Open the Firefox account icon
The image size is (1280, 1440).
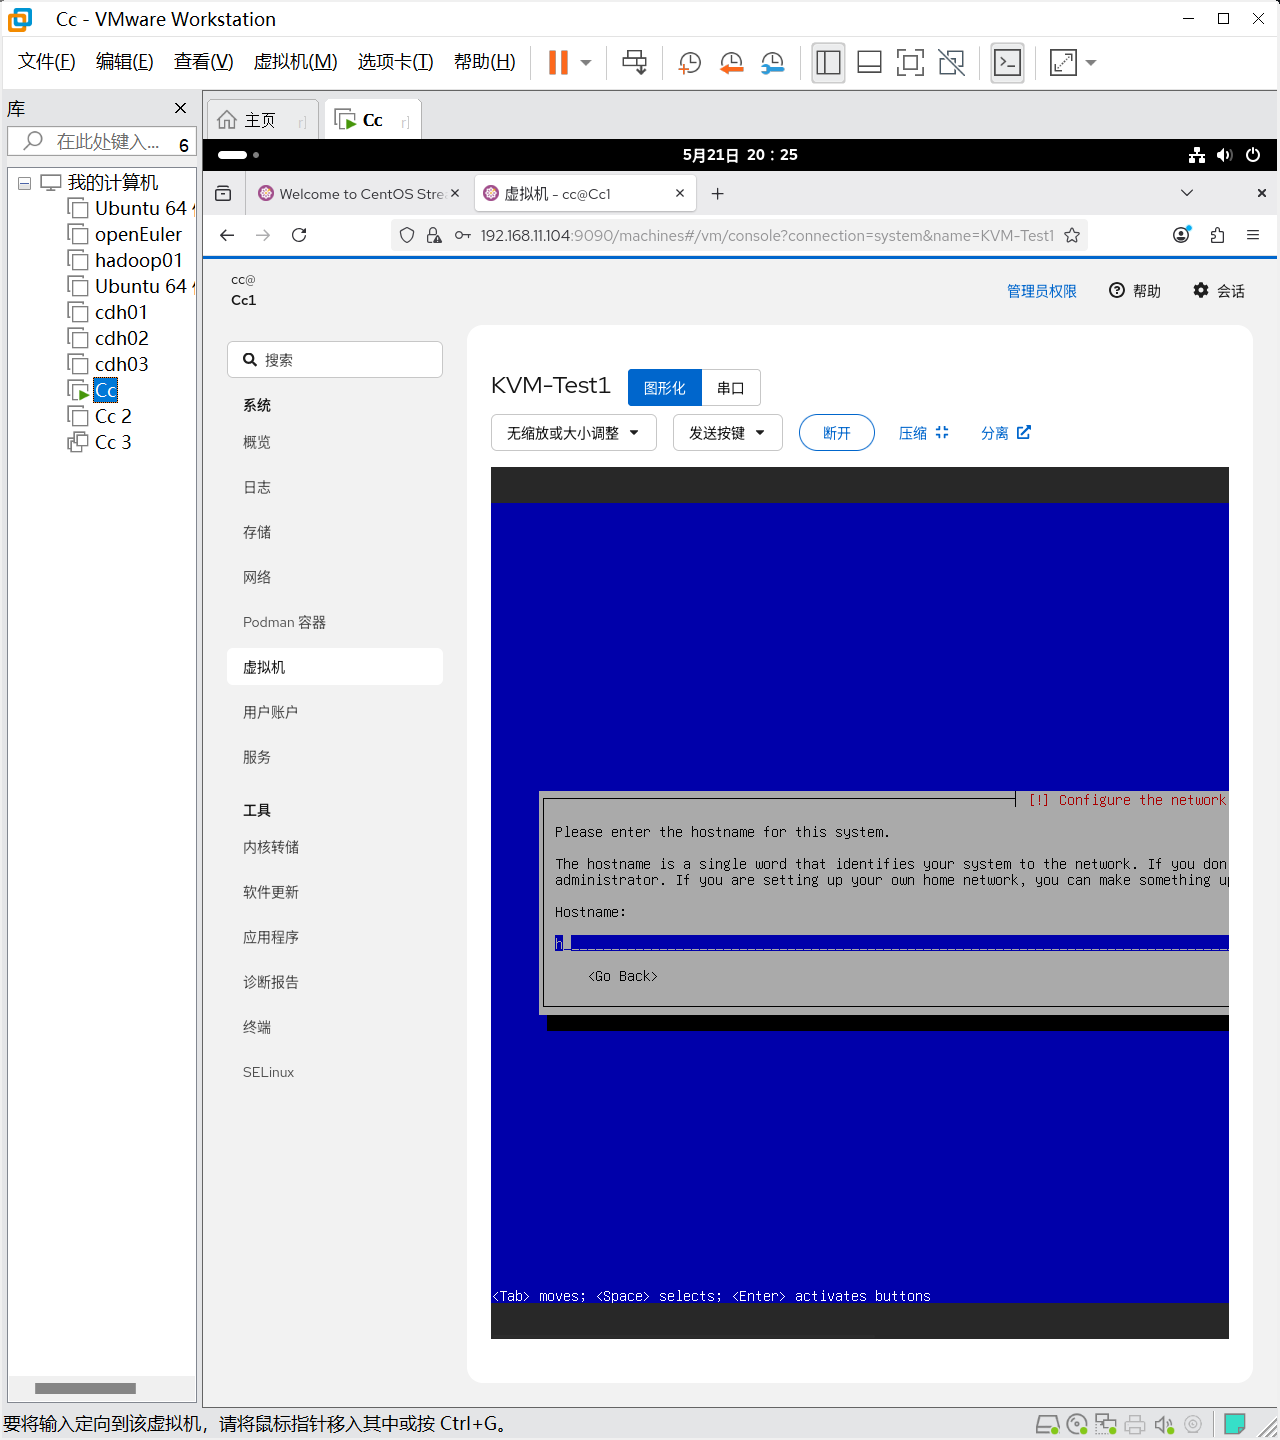(1181, 235)
